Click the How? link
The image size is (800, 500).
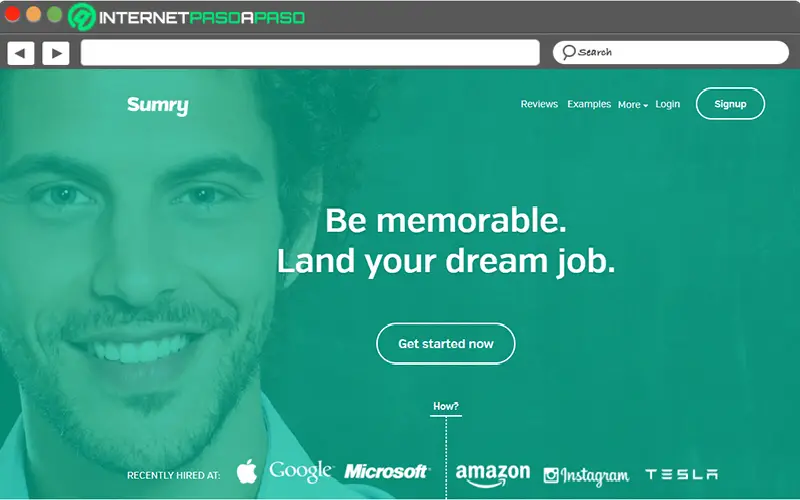tap(445, 407)
